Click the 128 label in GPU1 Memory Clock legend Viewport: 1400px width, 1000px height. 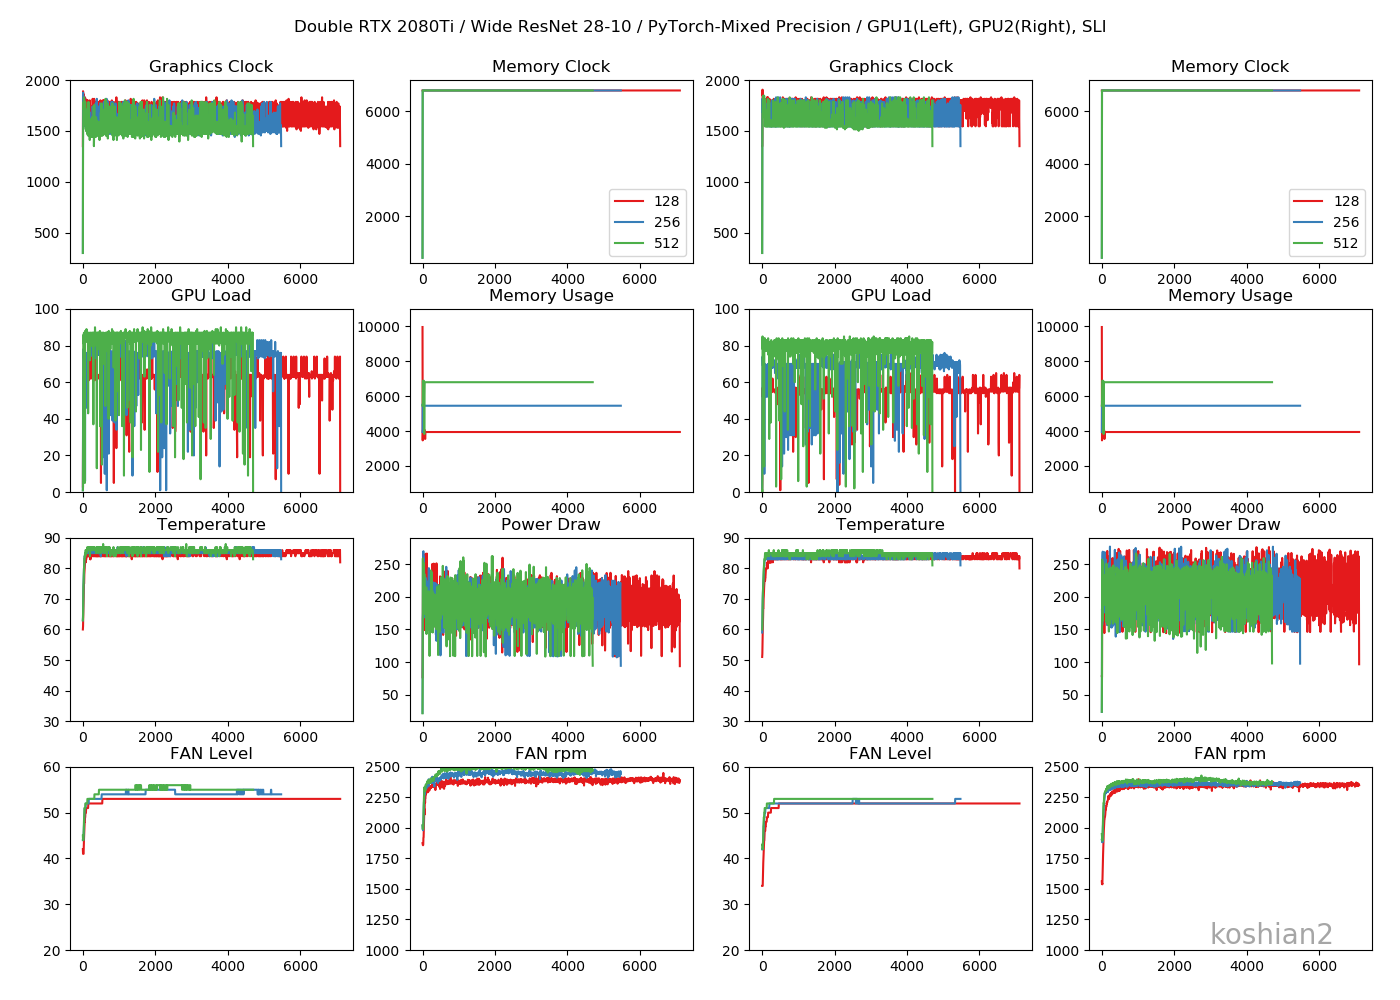click(667, 201)
